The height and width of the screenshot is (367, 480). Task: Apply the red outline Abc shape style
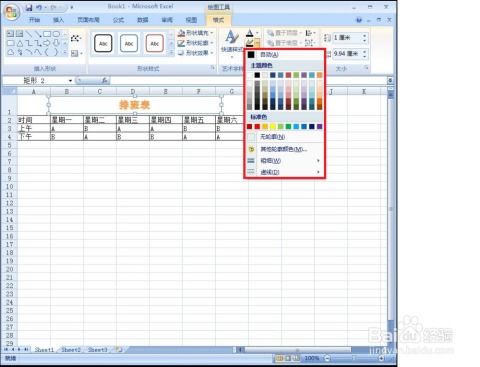[x=154, y=43]
